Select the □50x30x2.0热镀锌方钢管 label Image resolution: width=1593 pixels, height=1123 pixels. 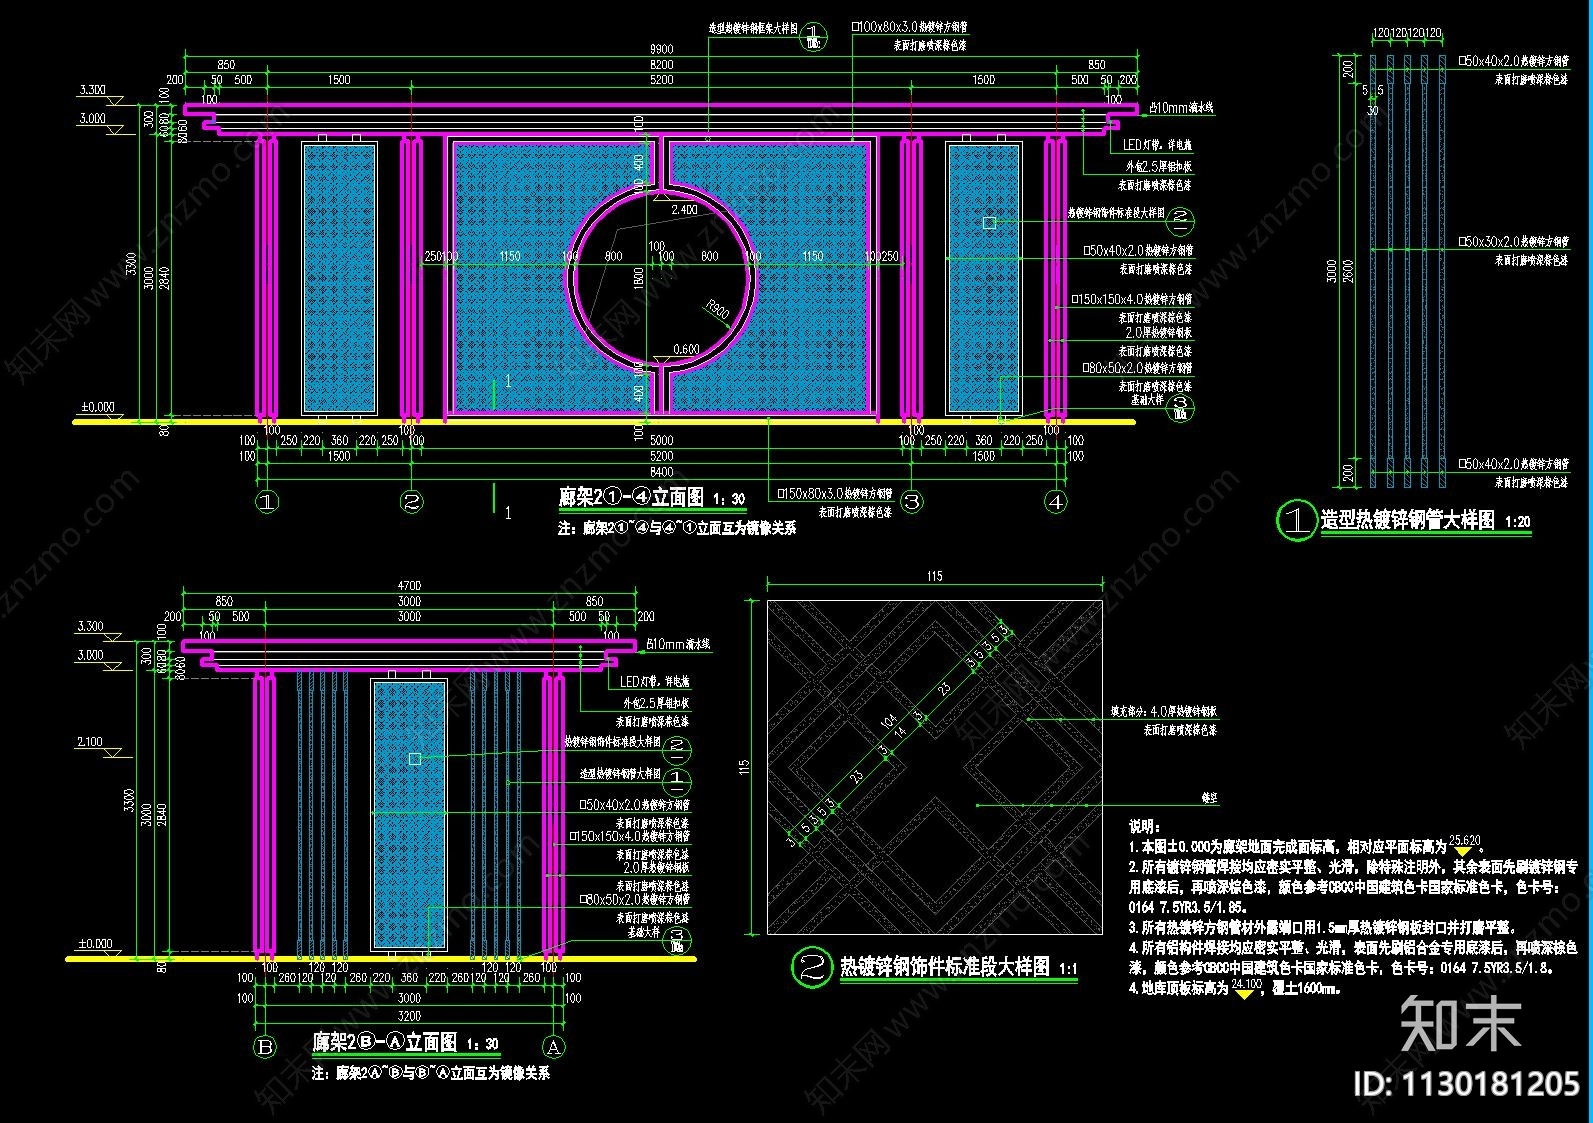pos(1513,242)
